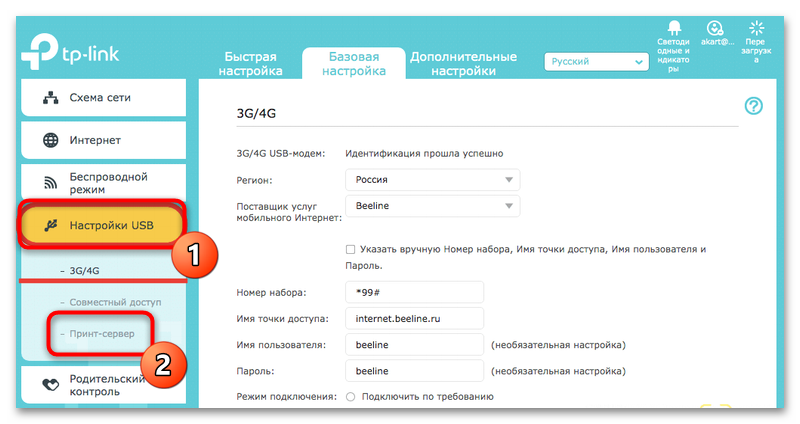Enable the manual dial number checkbox

pyautogui.click(x=350, y=250)
